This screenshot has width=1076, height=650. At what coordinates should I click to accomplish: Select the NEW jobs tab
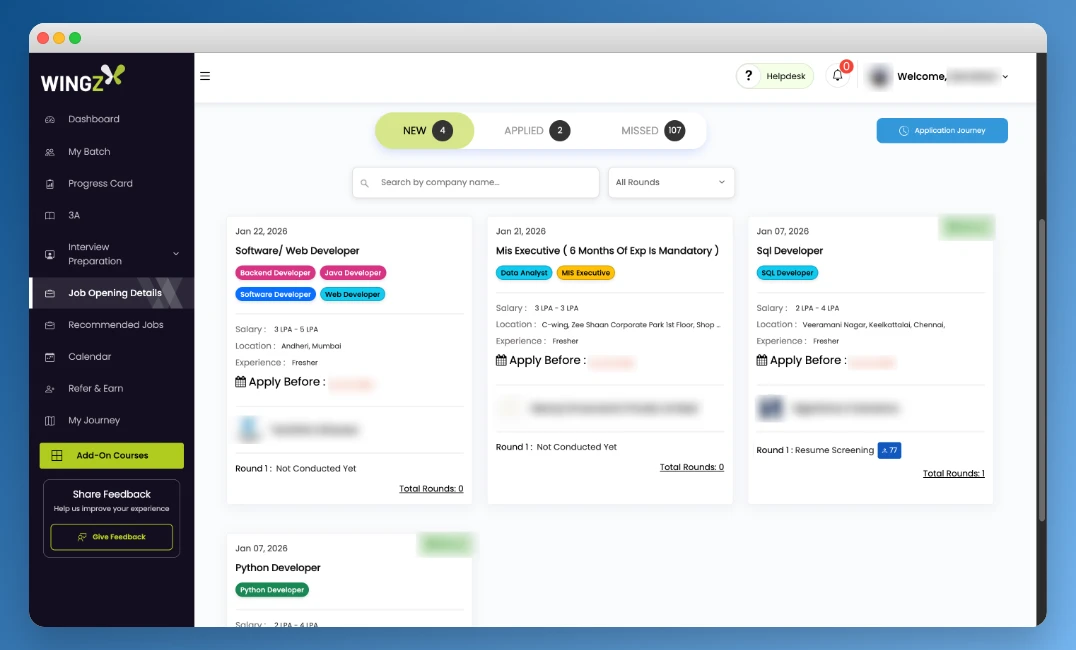coord(424,130)
